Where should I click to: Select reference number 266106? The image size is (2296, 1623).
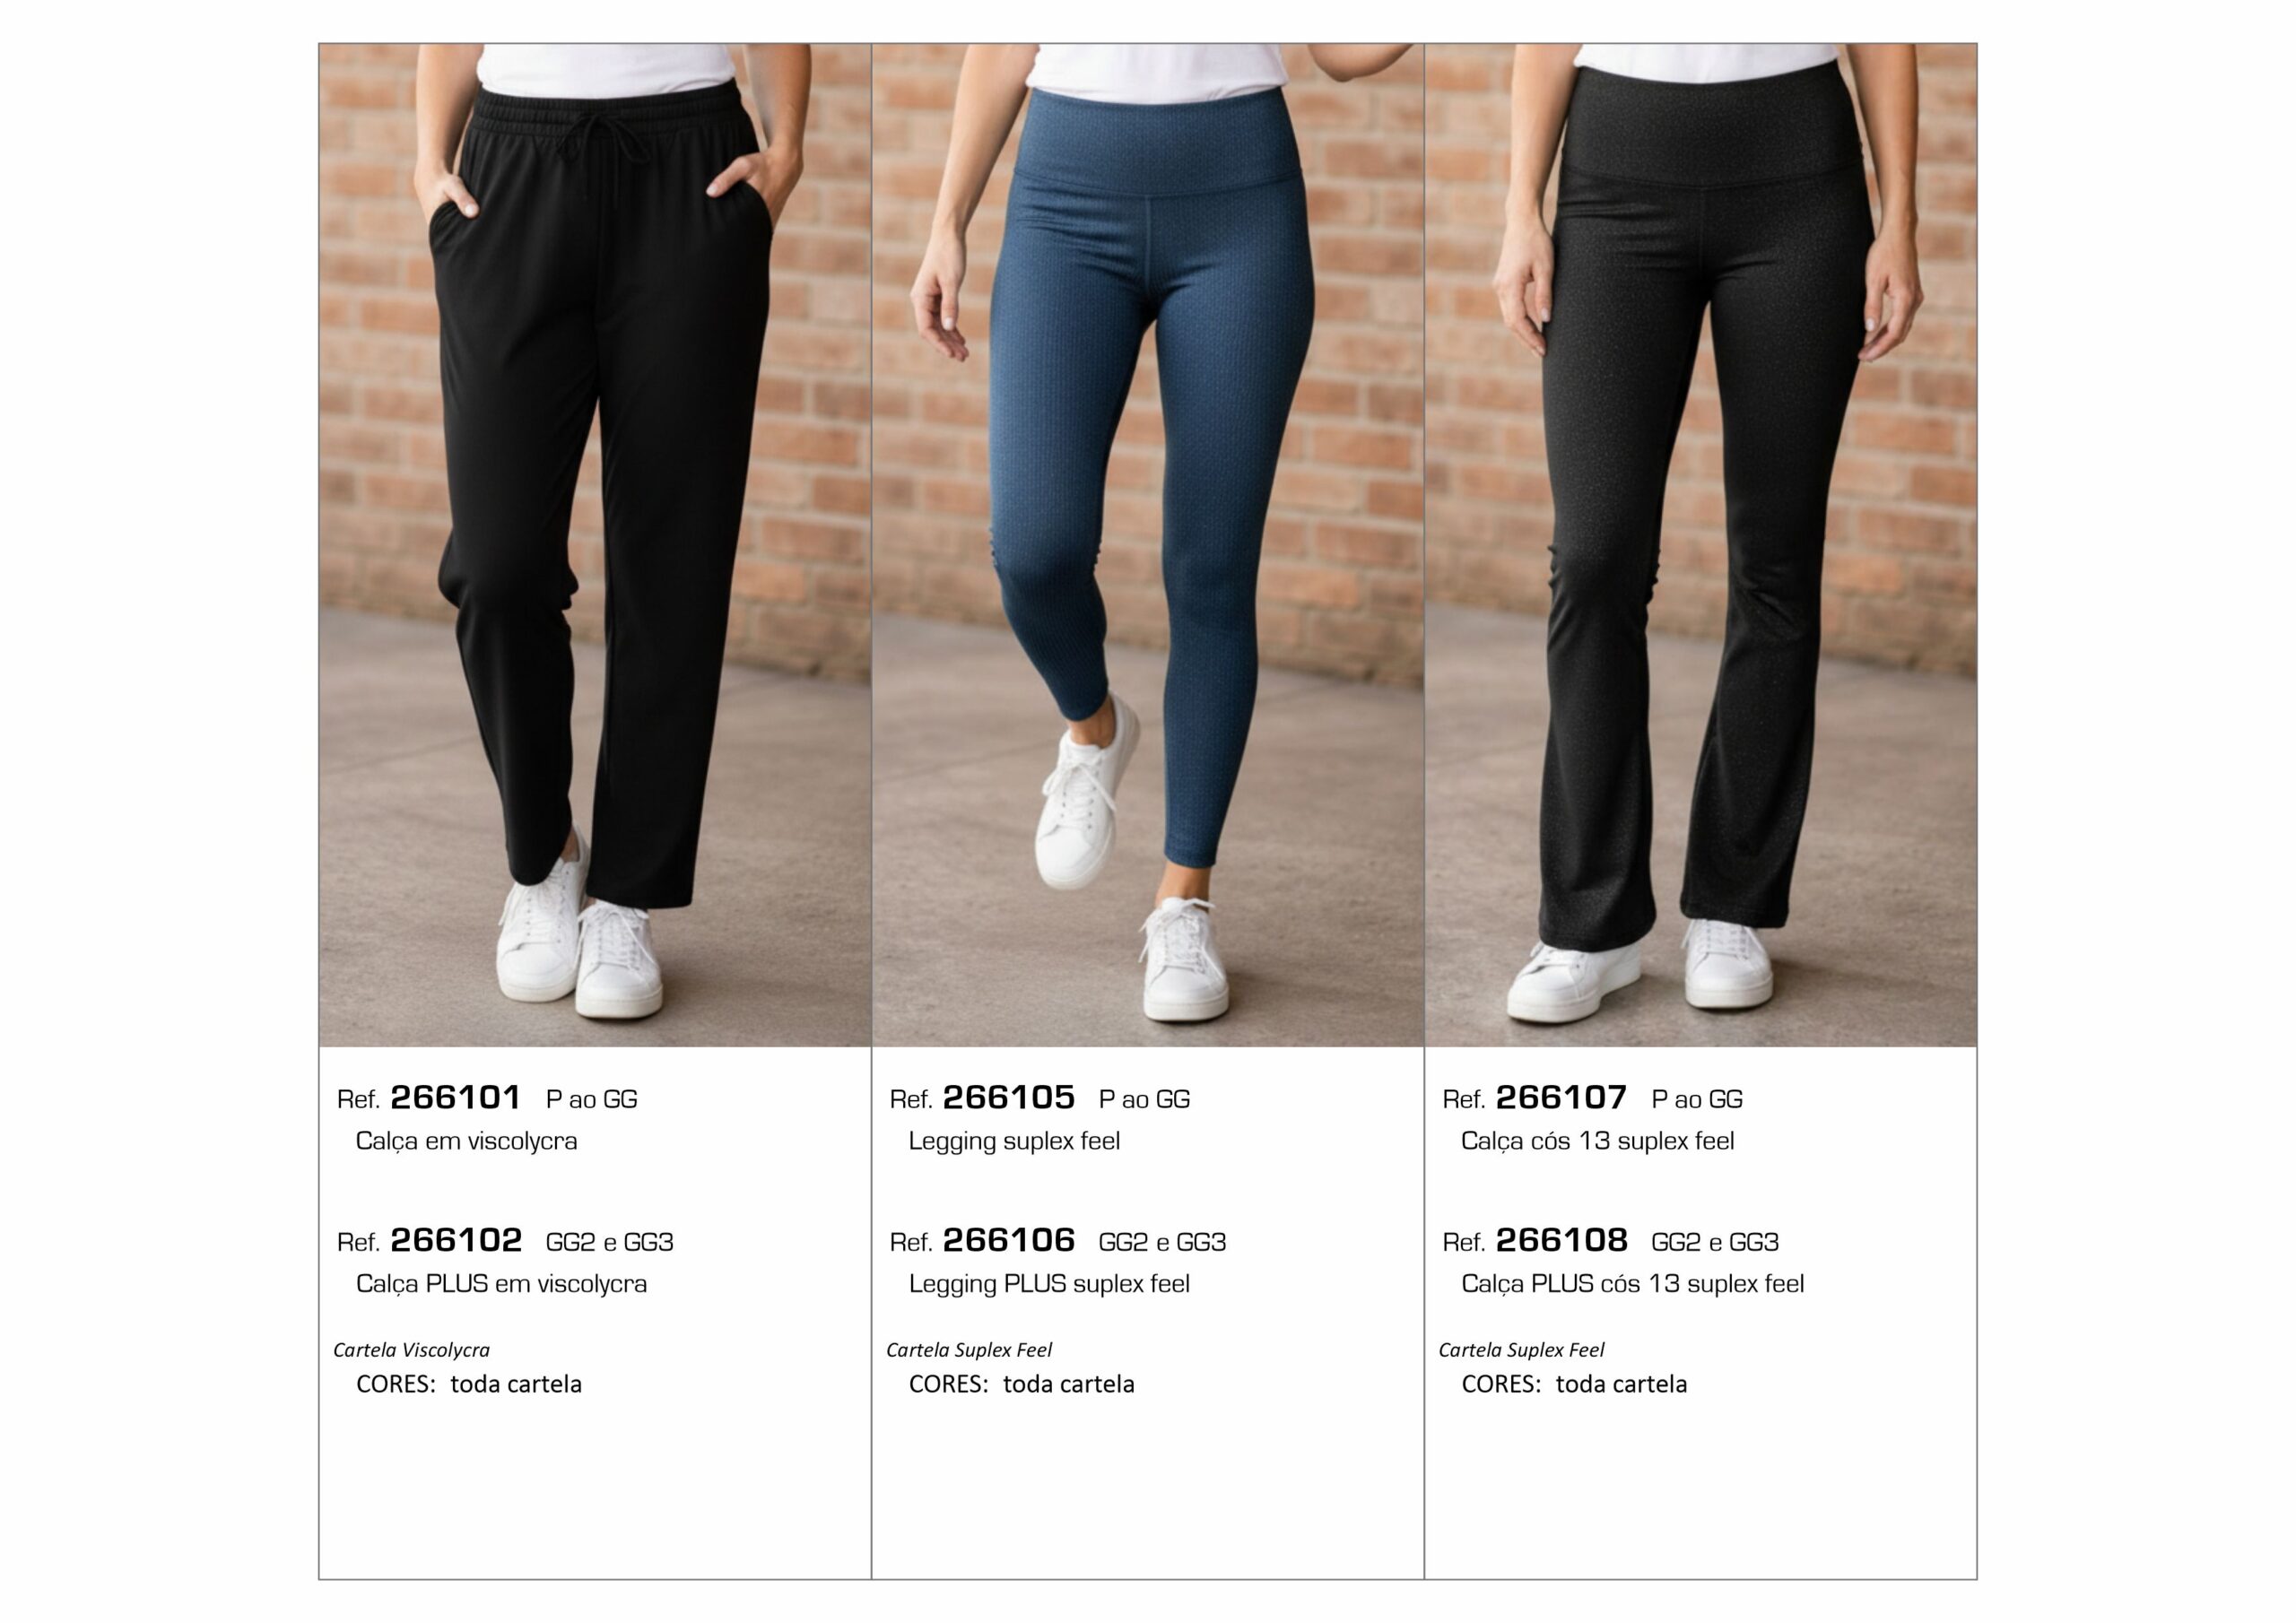1009,1241
